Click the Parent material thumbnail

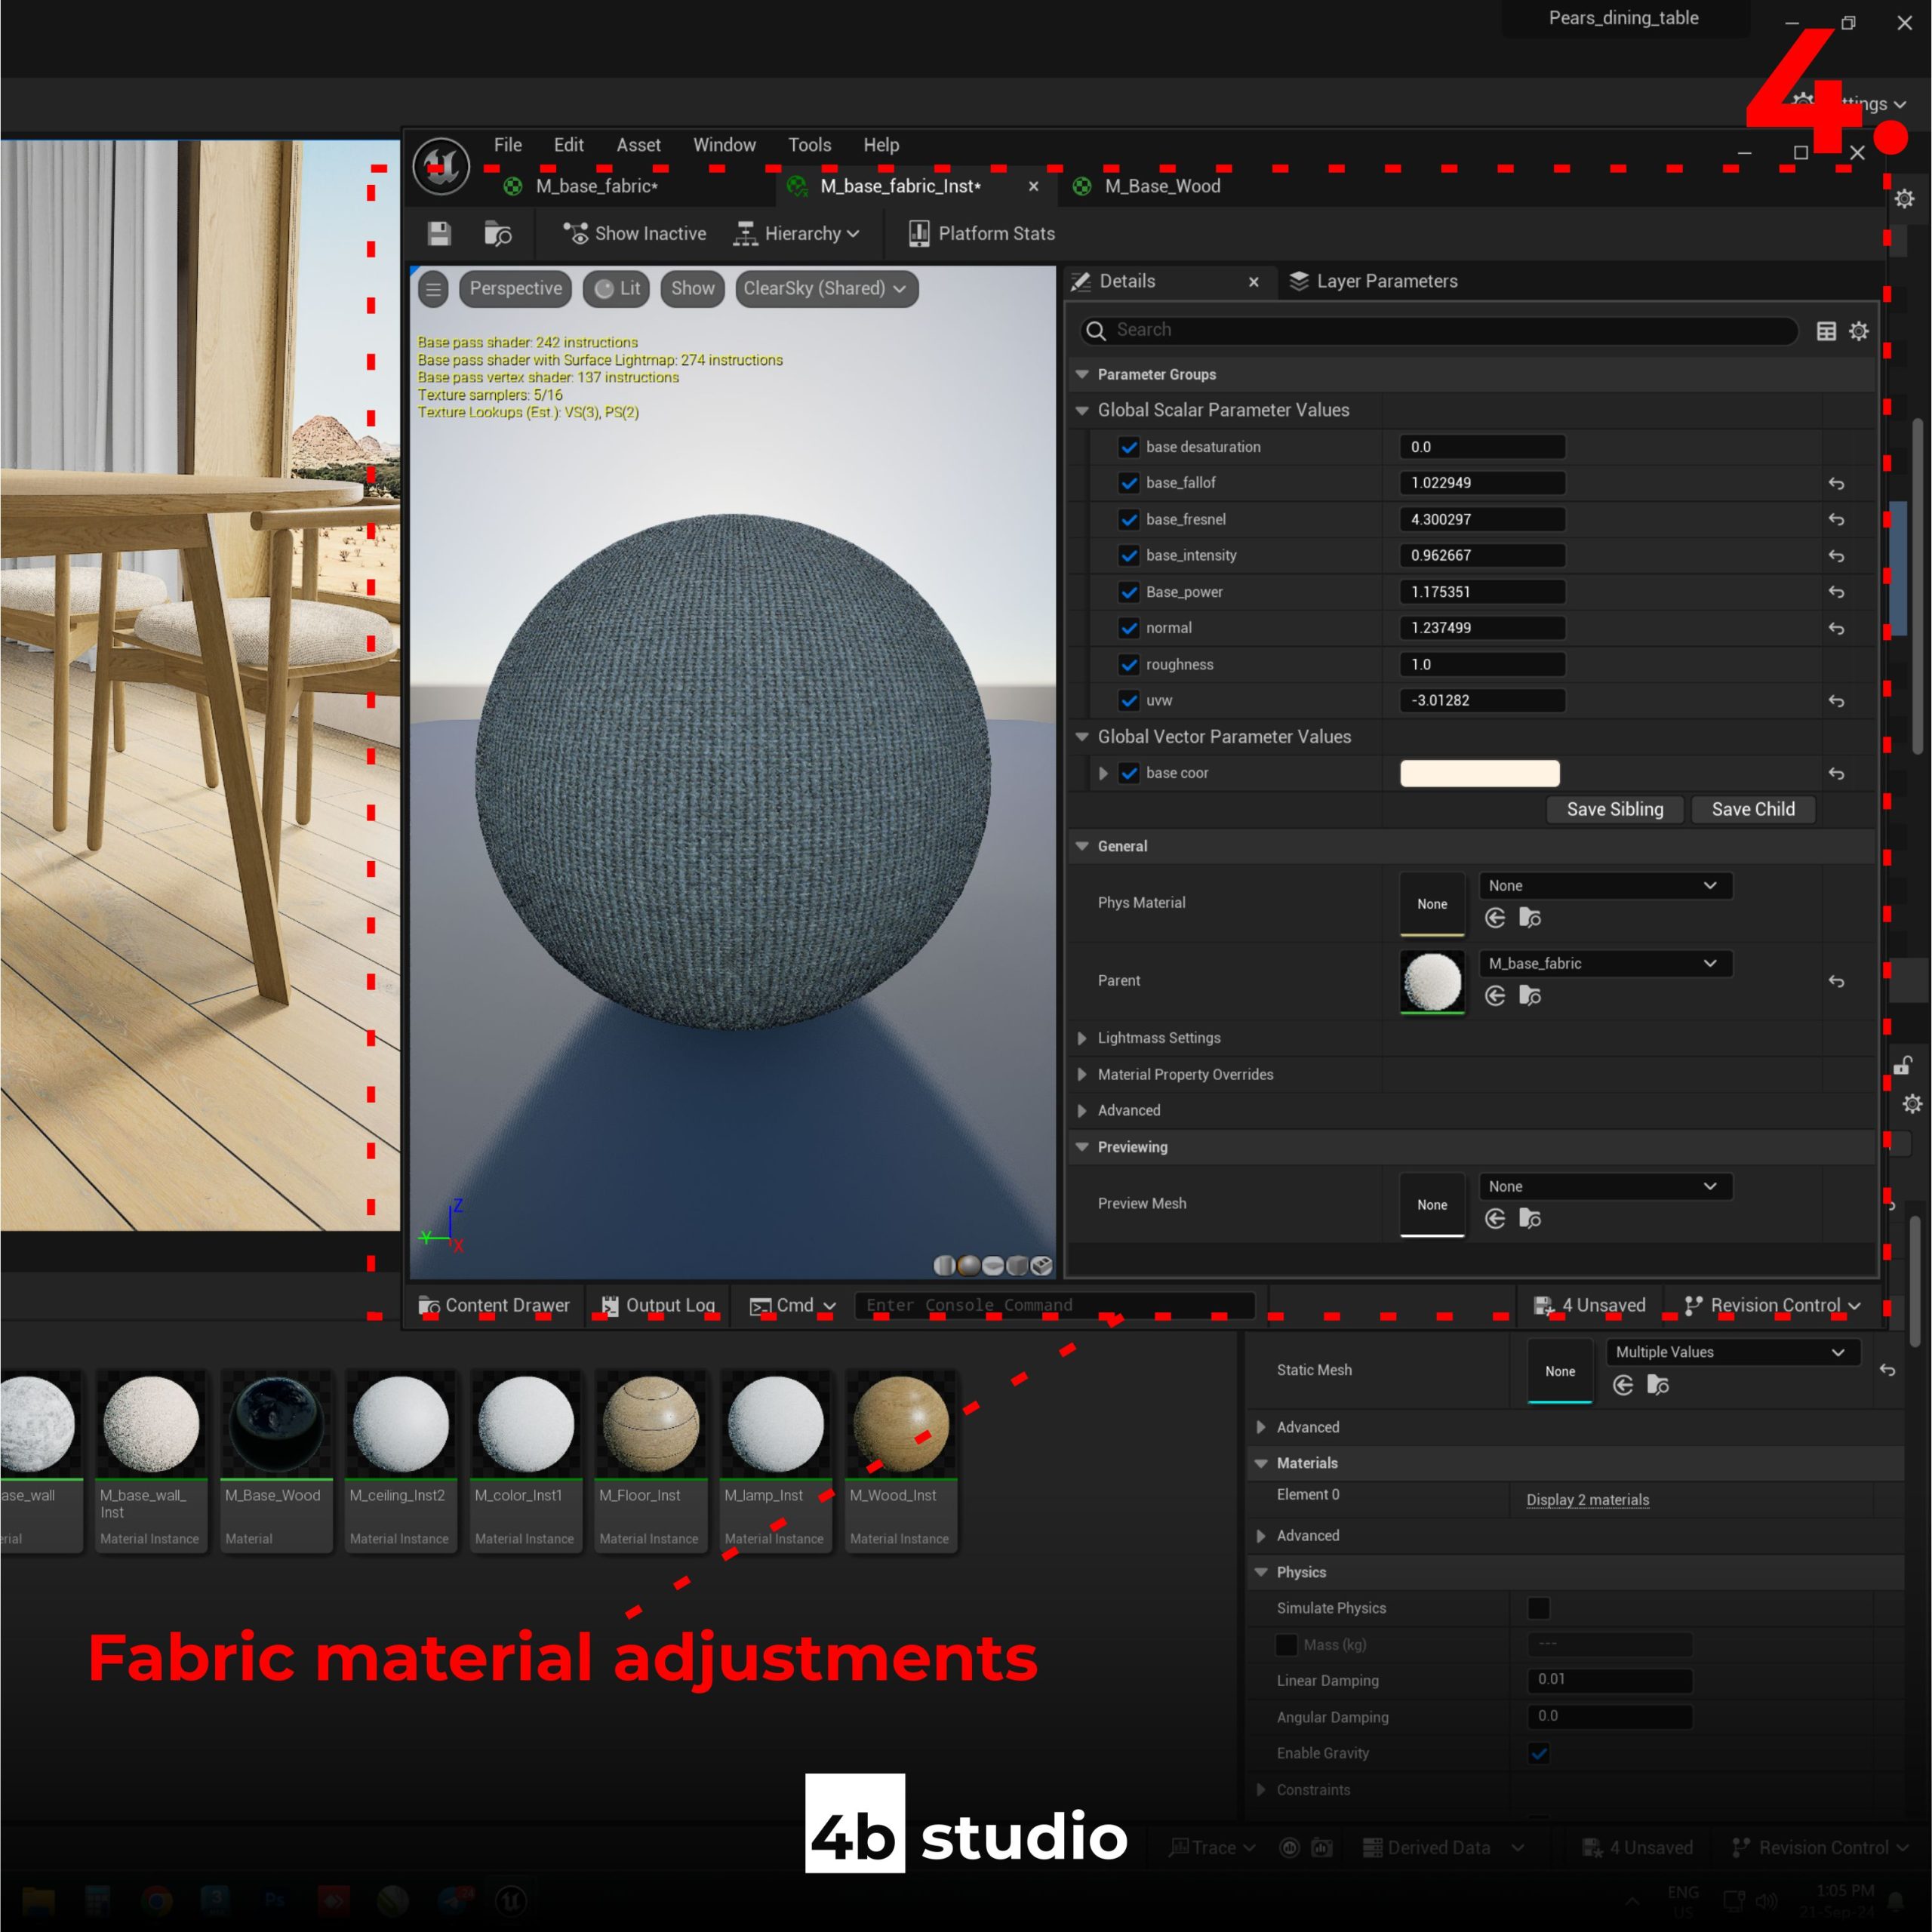[x=1432, y=981]
